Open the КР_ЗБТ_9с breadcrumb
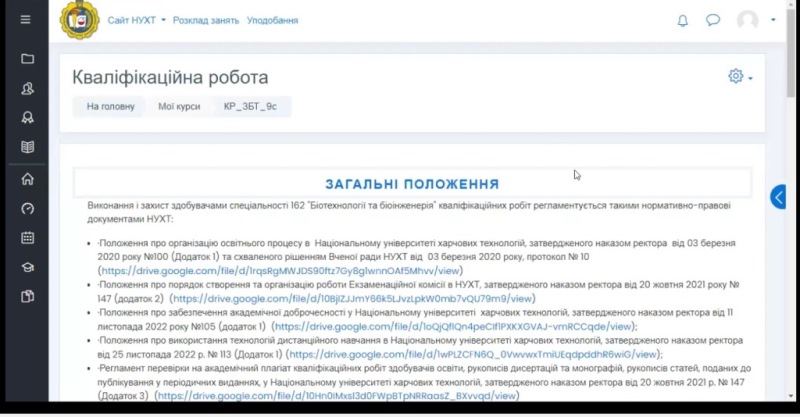The width and height of the screenshot is (800, 417). pos(250,107)
